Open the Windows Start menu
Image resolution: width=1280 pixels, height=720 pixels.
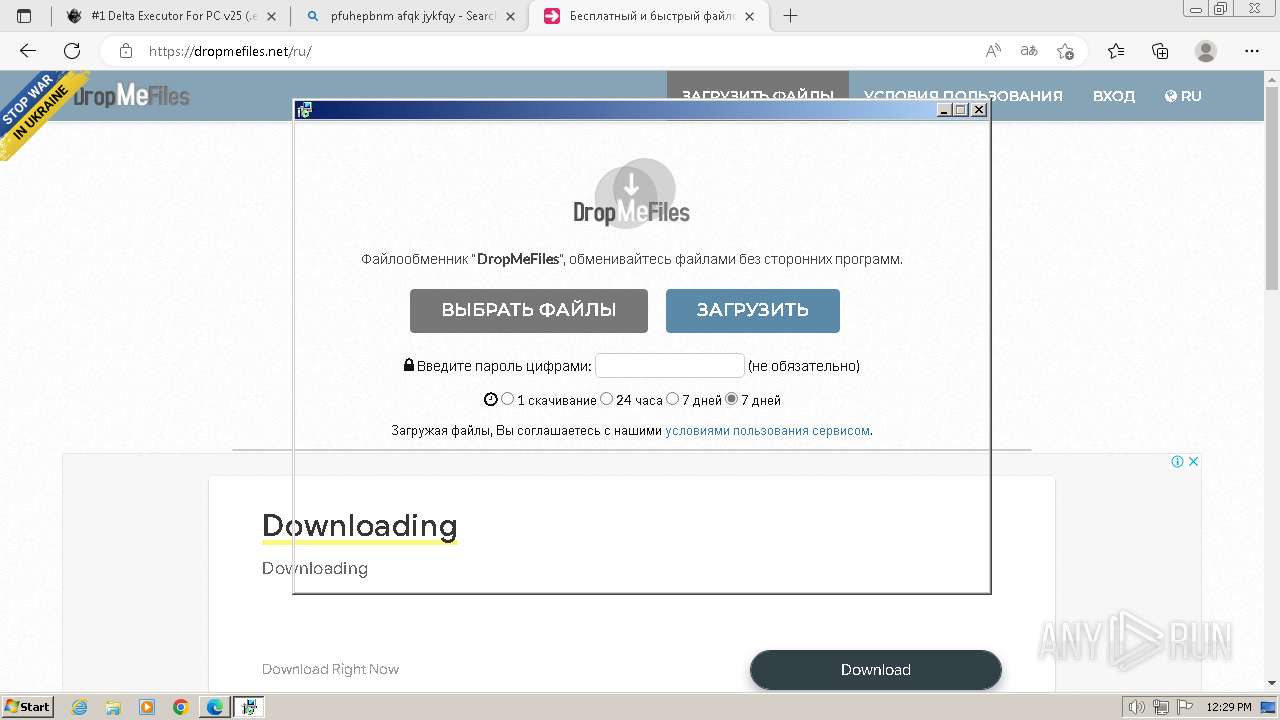point(28,707)
